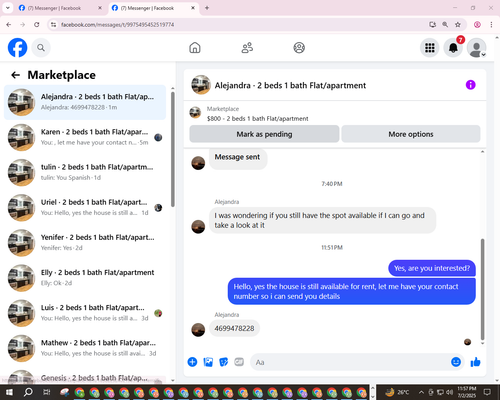
Task: Click the Facebook search magnifier icon
Action: 41,48
